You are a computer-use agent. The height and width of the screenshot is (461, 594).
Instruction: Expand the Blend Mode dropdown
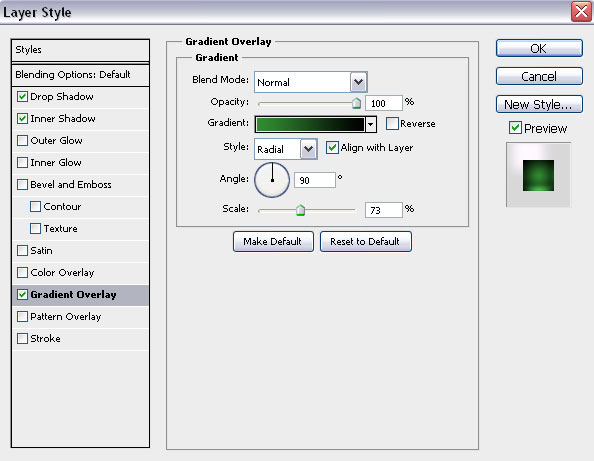358,82
